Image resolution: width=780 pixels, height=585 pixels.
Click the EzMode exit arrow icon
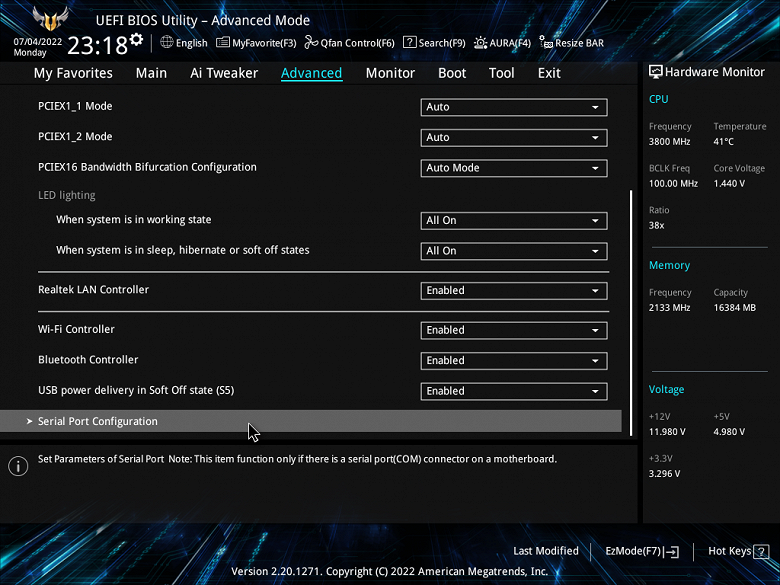(671, 551)
